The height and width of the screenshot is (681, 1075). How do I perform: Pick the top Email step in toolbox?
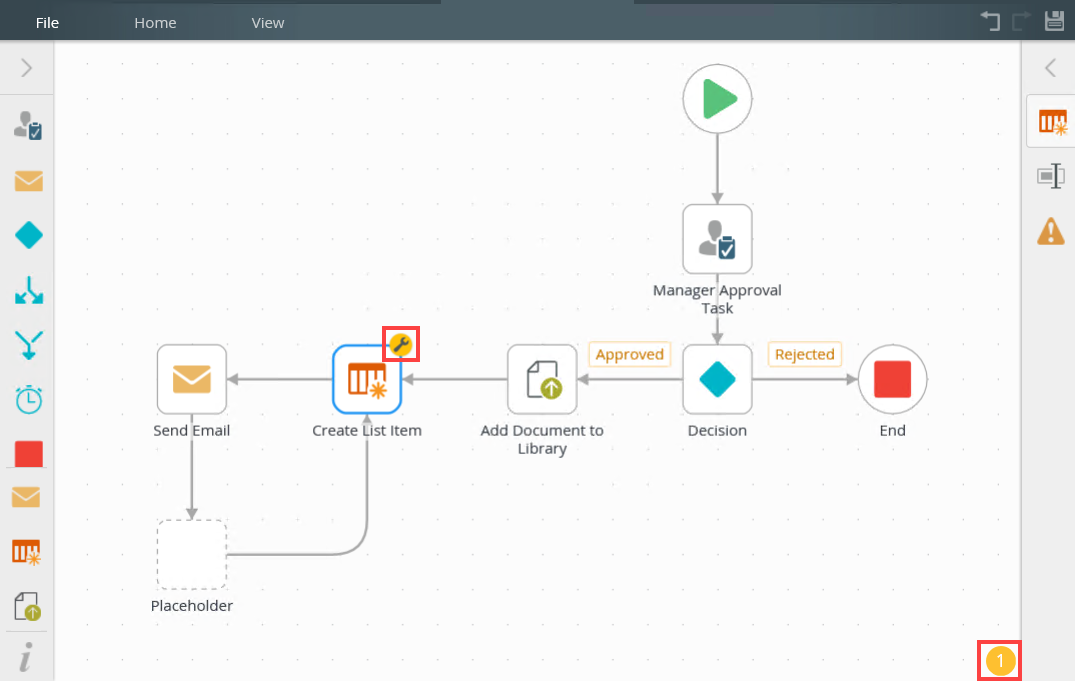(x=28, y=181)
